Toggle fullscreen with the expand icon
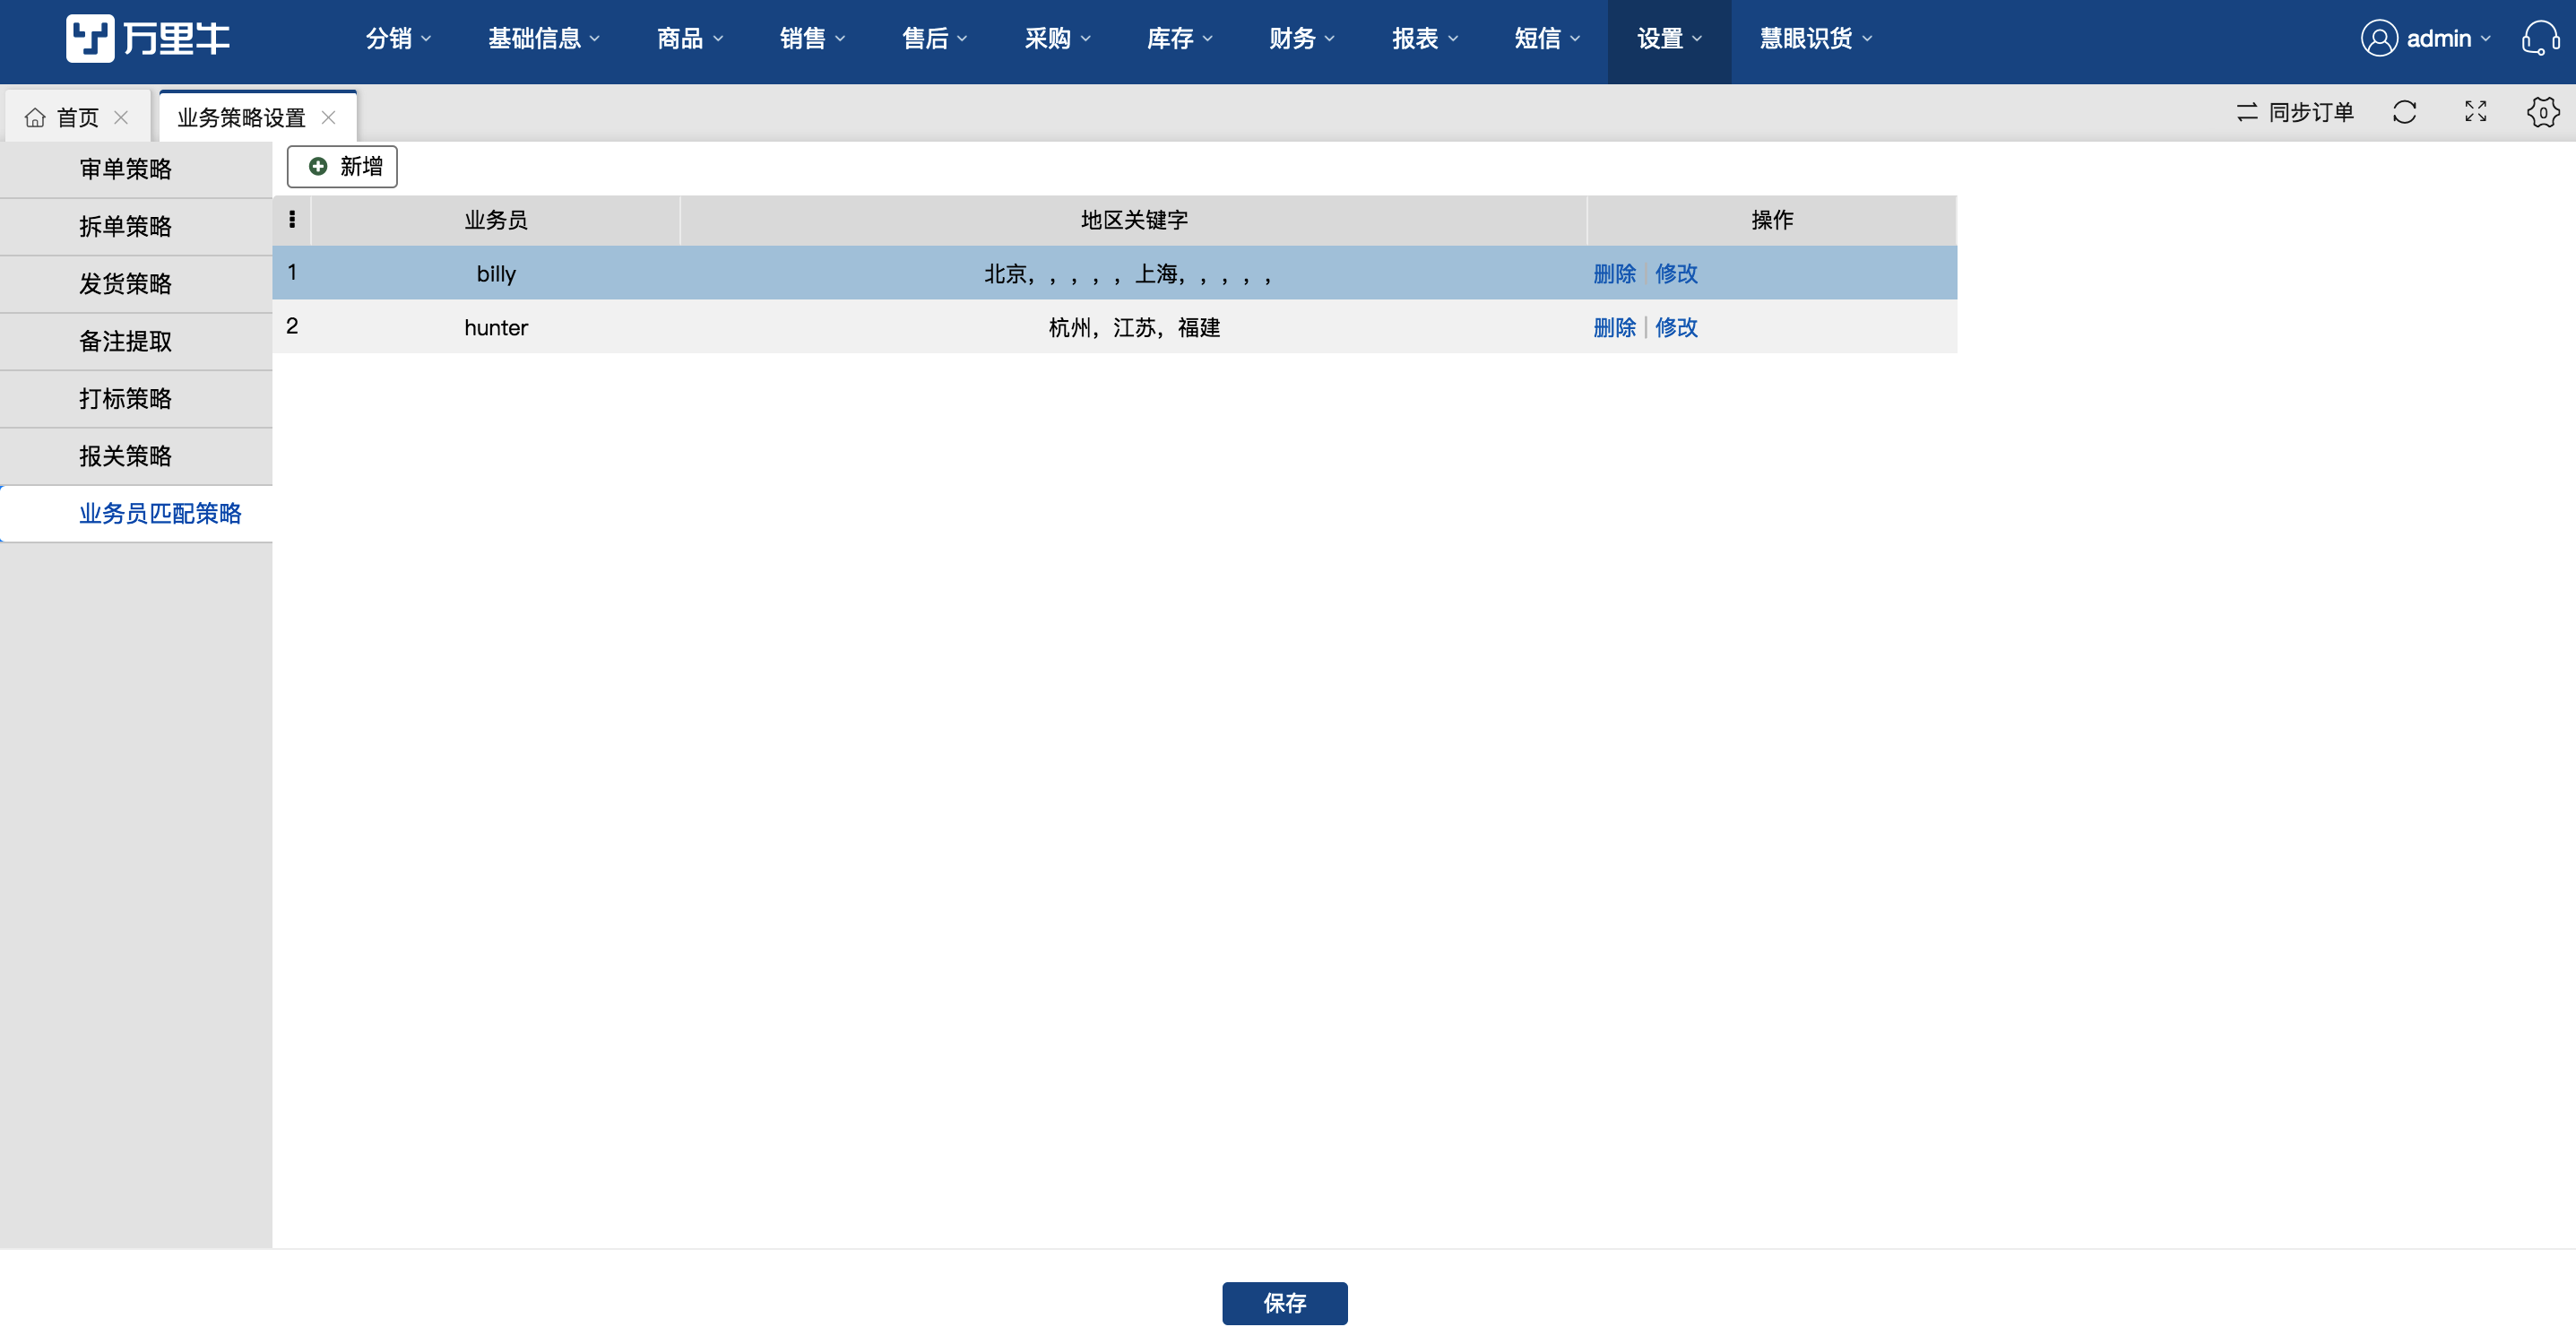2576x1327 pixels. click(2475, 112)
